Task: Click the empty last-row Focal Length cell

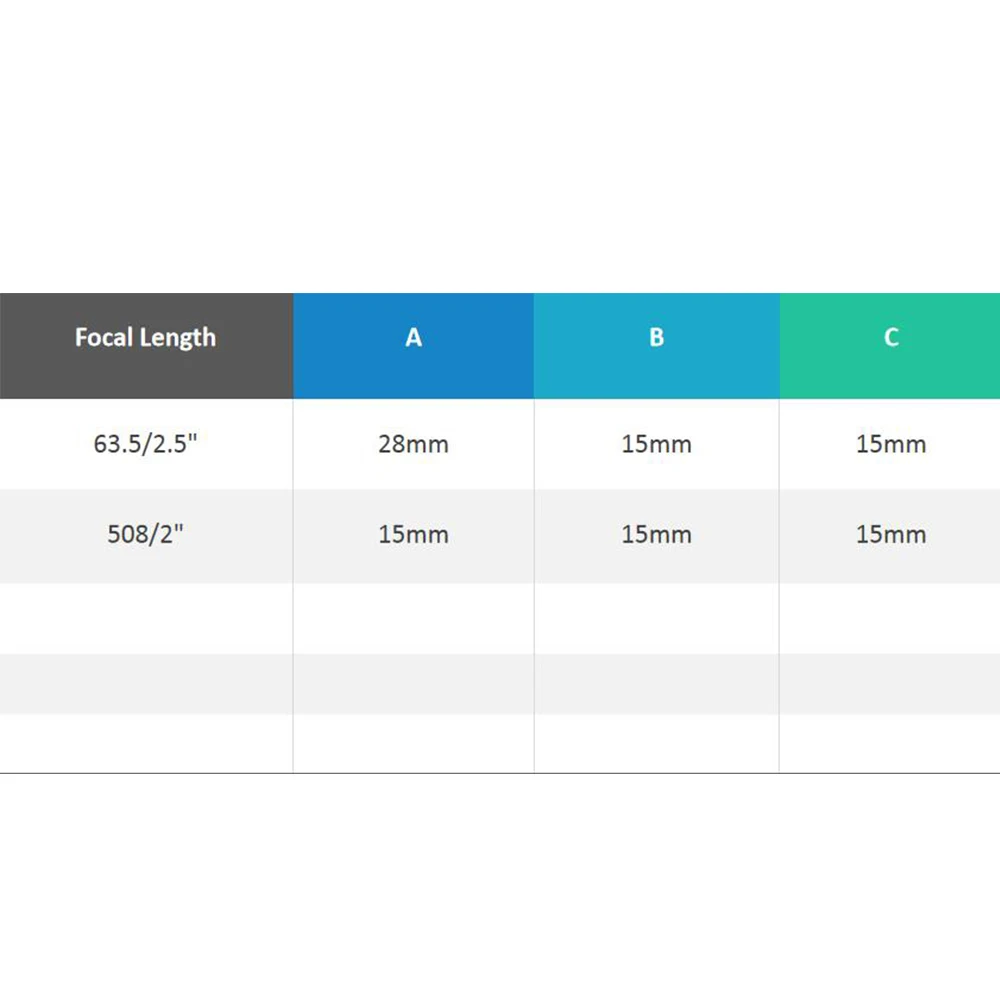Action: coord(146,743)
